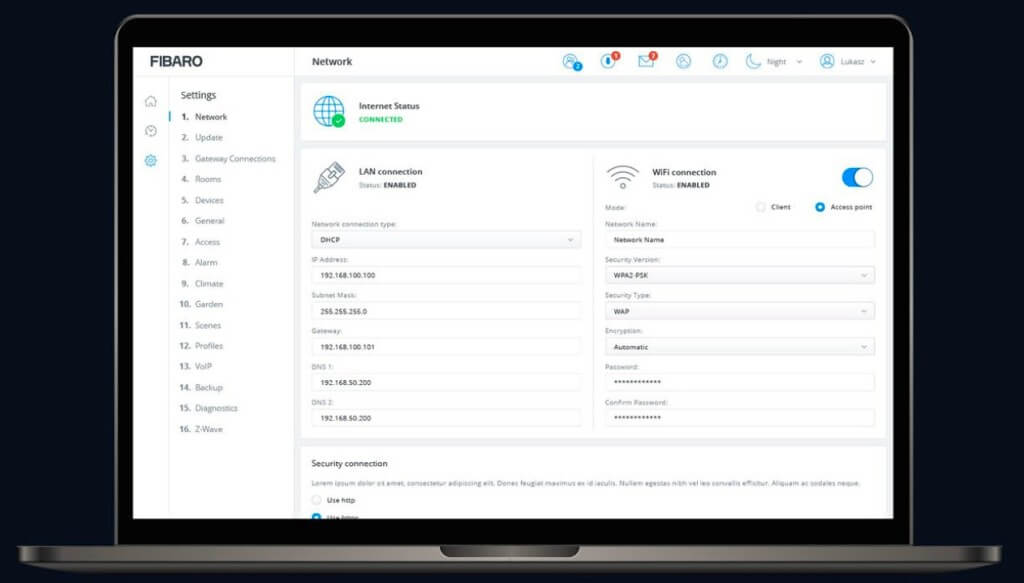Viewport: 1024px width, 583px height.
Task: Open the mail envelope icon
Action: (x=647, y=61)
